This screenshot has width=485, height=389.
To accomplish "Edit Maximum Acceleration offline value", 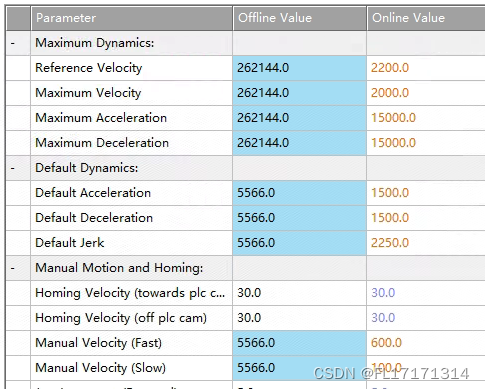I will click(300, 118).
